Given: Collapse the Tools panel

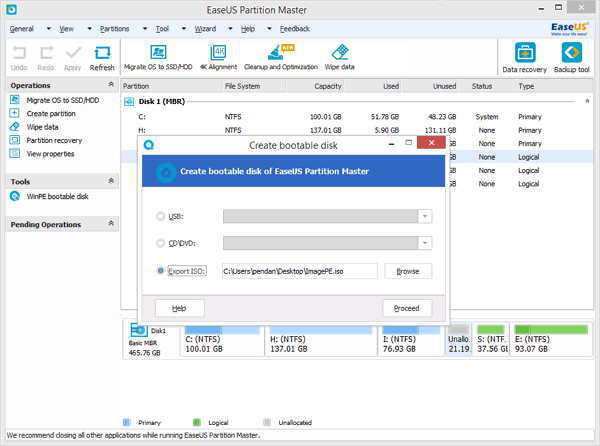Looking at the screenshot, I should point(111,181).
